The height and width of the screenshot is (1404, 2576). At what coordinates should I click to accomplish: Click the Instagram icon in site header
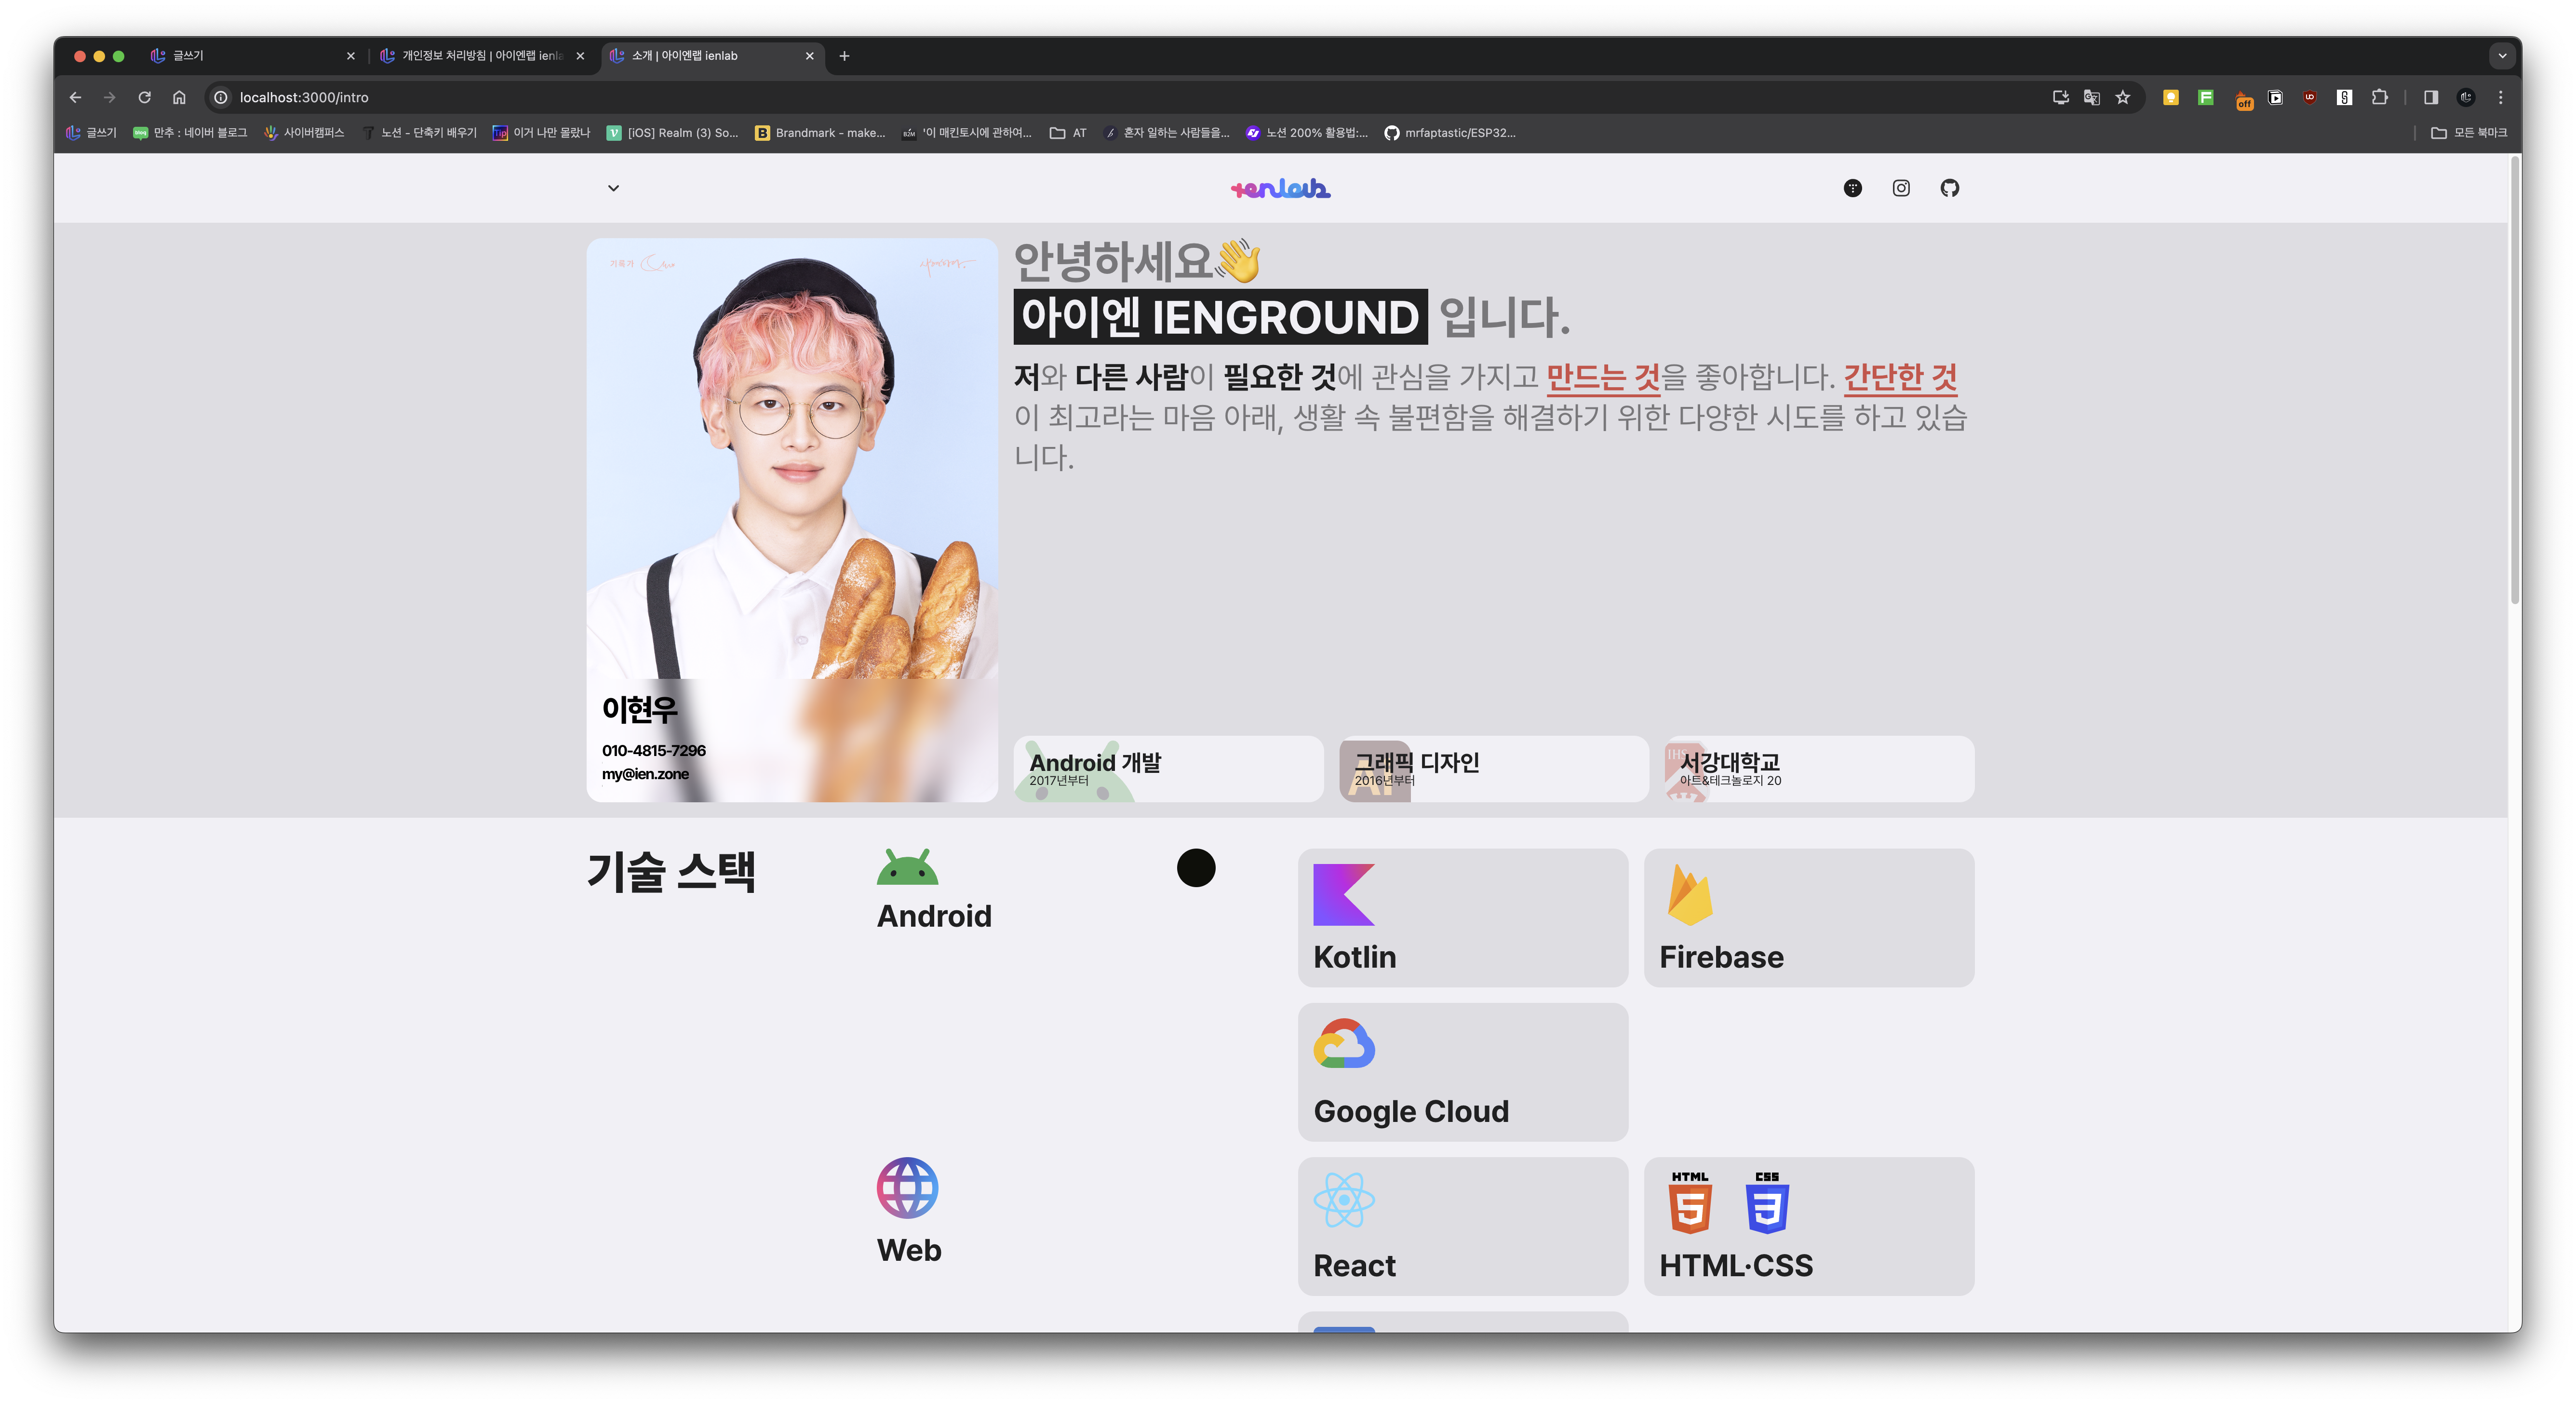point(1901,188)
